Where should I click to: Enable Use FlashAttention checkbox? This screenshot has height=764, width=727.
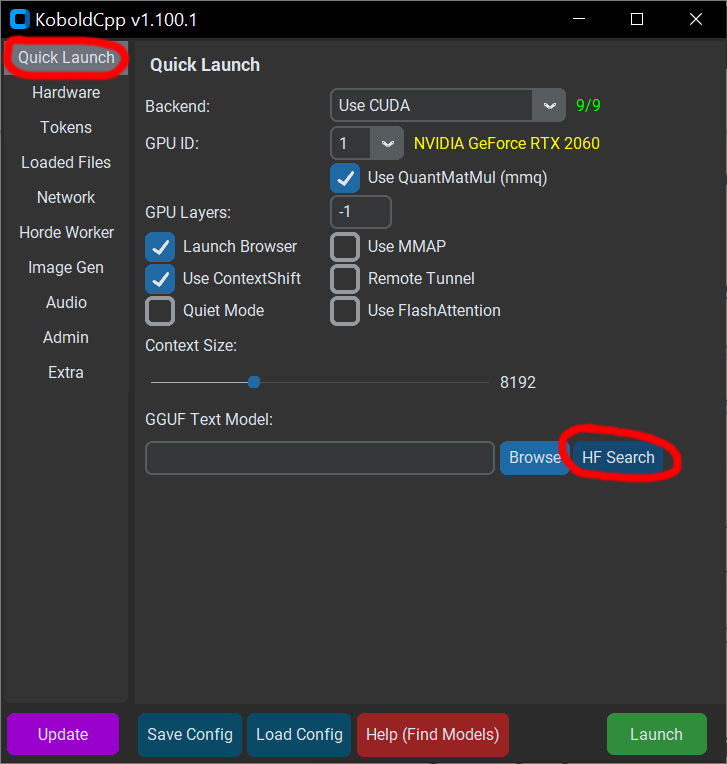click(345, 311)
